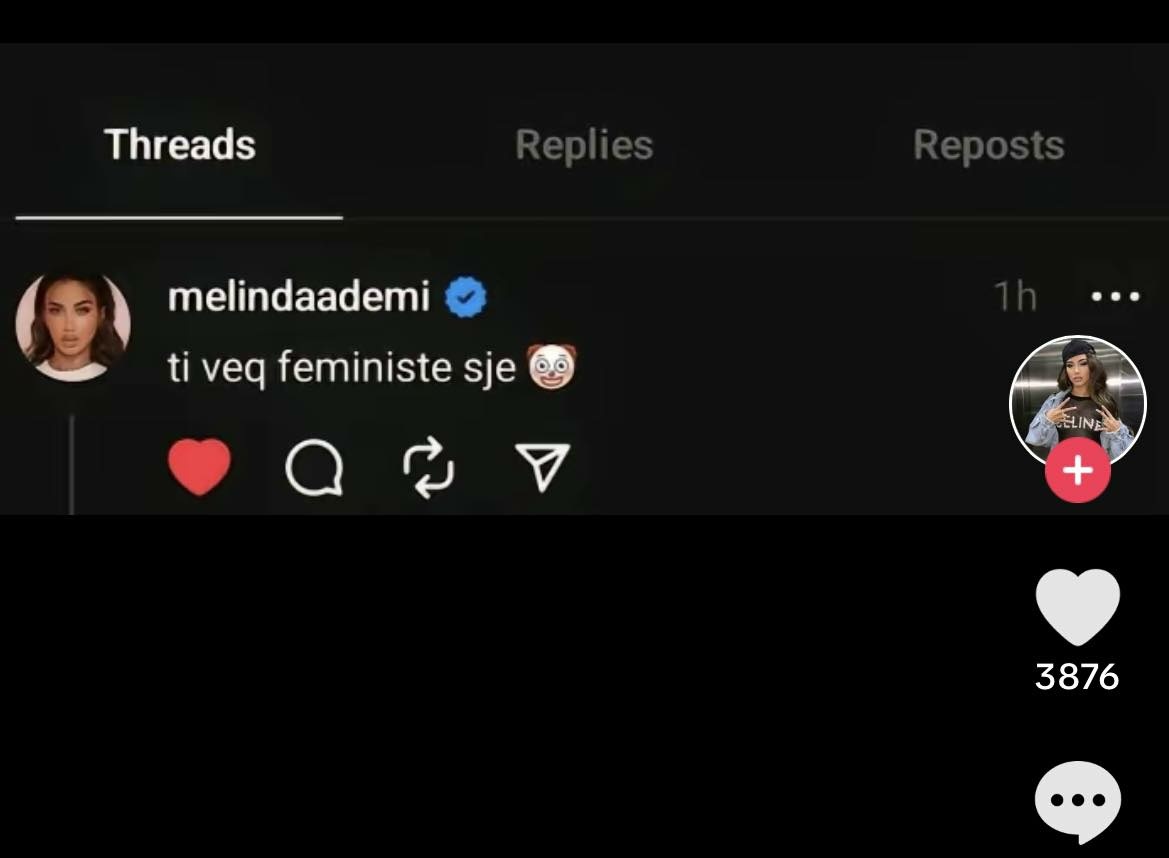
Task: Like the video with the white heart
Action: [x=1077, y=607]
